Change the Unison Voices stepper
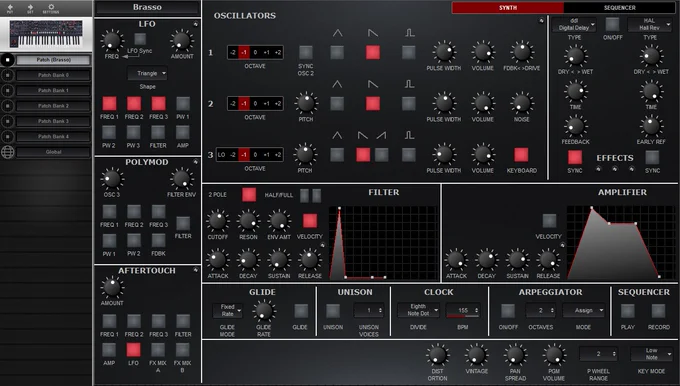Screen dimensions: 680x386 (x=369, y=310)
